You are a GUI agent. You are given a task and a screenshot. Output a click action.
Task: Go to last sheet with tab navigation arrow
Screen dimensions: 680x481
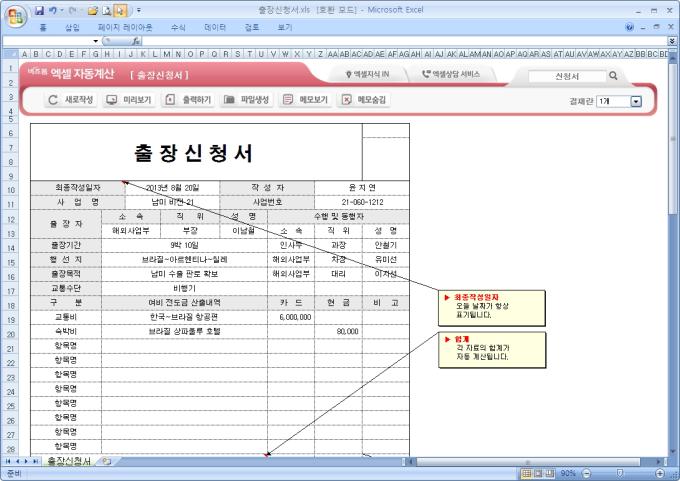[x=35, y=461]
